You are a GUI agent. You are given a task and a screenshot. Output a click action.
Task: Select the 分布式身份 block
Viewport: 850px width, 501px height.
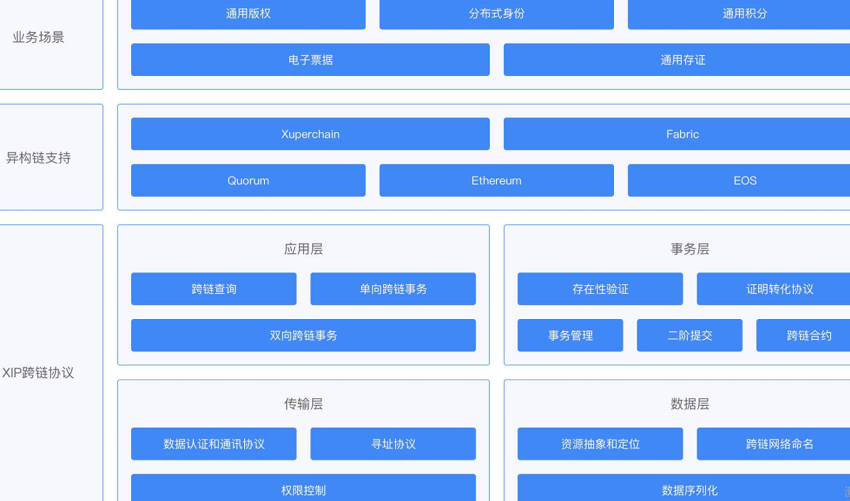(497, 14)
